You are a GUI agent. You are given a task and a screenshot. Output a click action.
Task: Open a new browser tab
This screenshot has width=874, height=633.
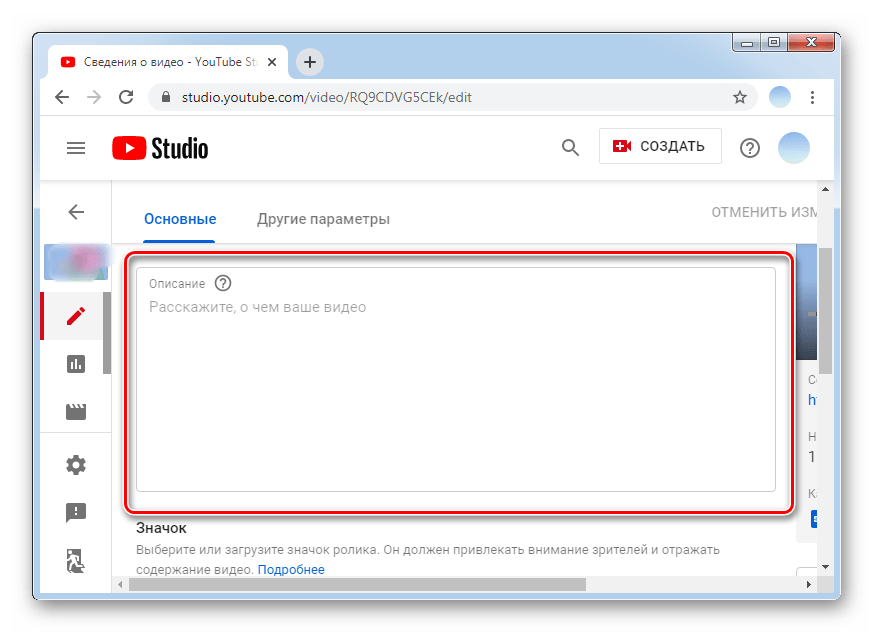(x=310, y=62)
